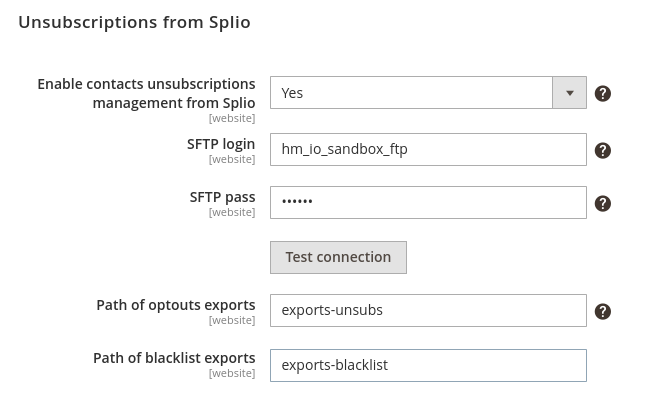The width and height of the screenshot is (645, 404).
Task: Select the exports-unsubs path input field
Action: coord(427,310)
